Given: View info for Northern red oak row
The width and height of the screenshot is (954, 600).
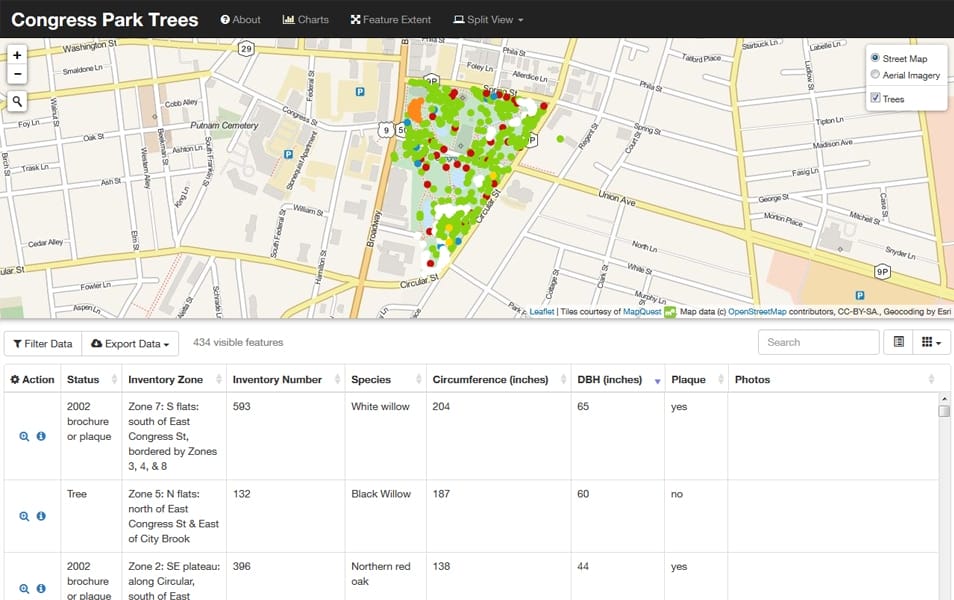Looking at the screenshot, I should [41, 588].
